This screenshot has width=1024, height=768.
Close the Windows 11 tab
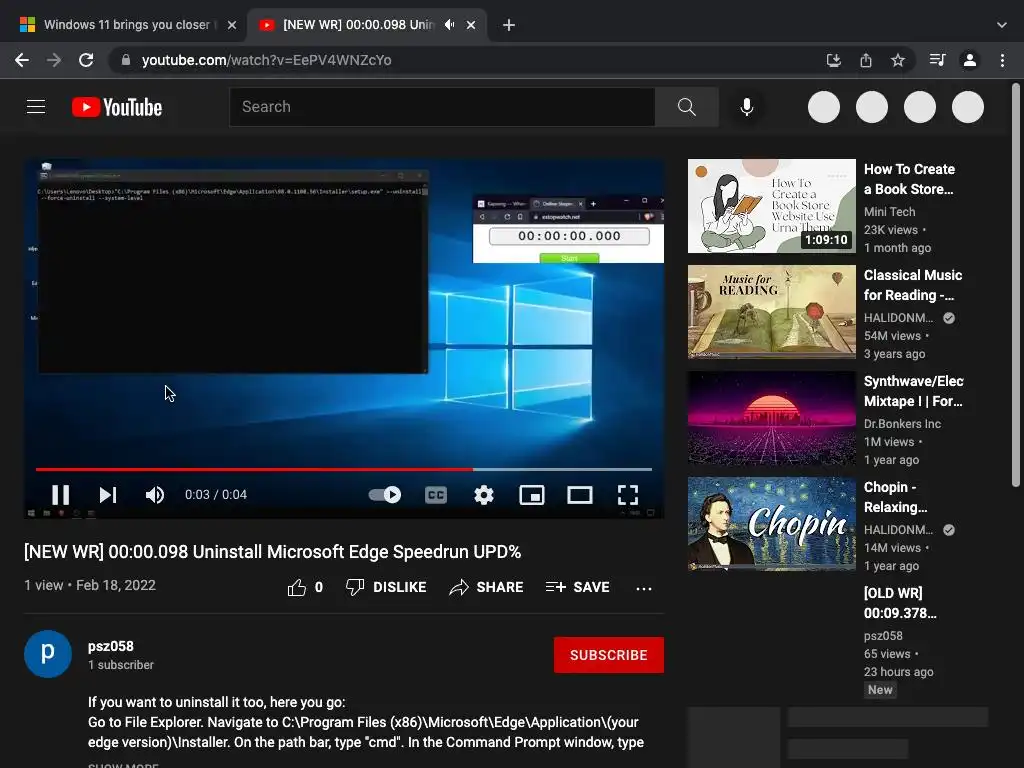232,25
